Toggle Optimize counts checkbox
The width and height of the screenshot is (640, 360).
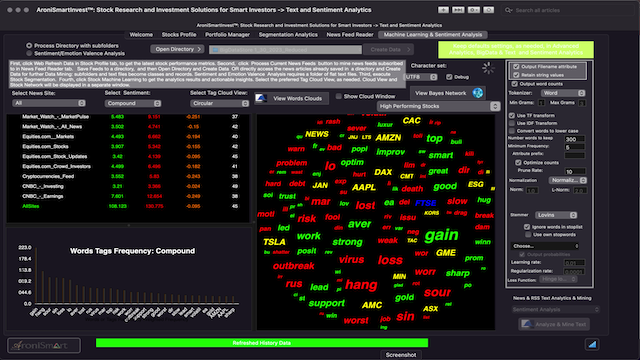coord(518,162)
